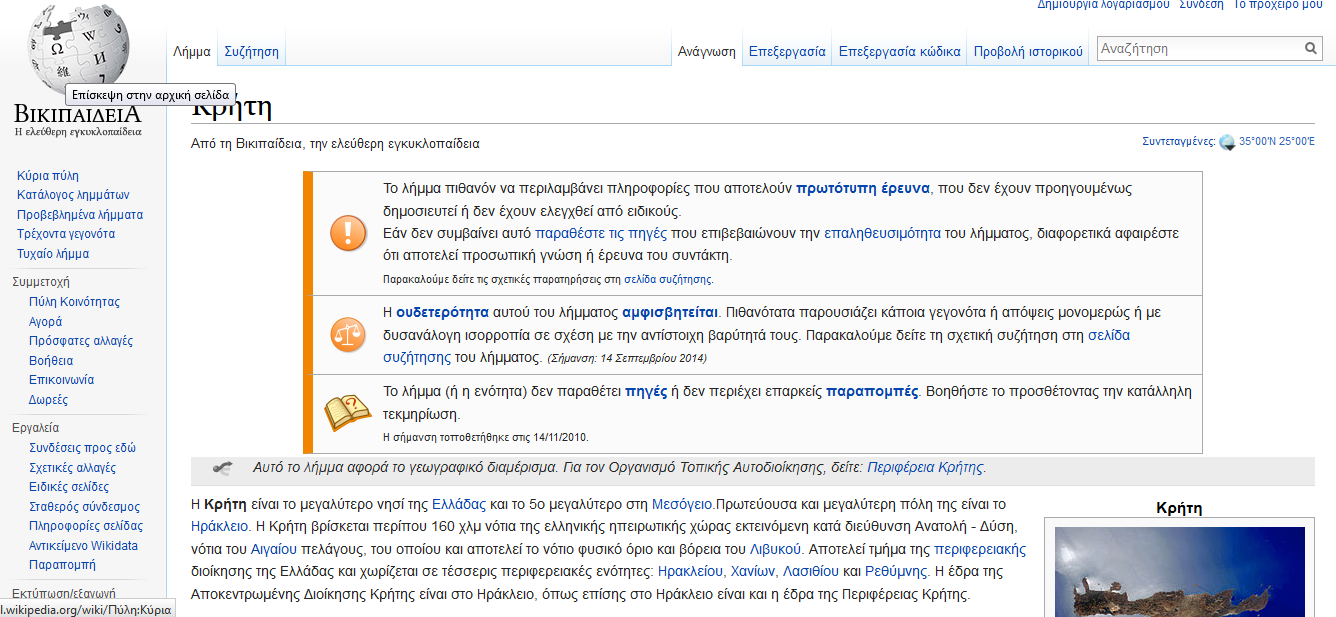The width and height of the screenshot is (1336, 617).
Task: Open Αγορά sidebar link
Action: tap(45, 321)
